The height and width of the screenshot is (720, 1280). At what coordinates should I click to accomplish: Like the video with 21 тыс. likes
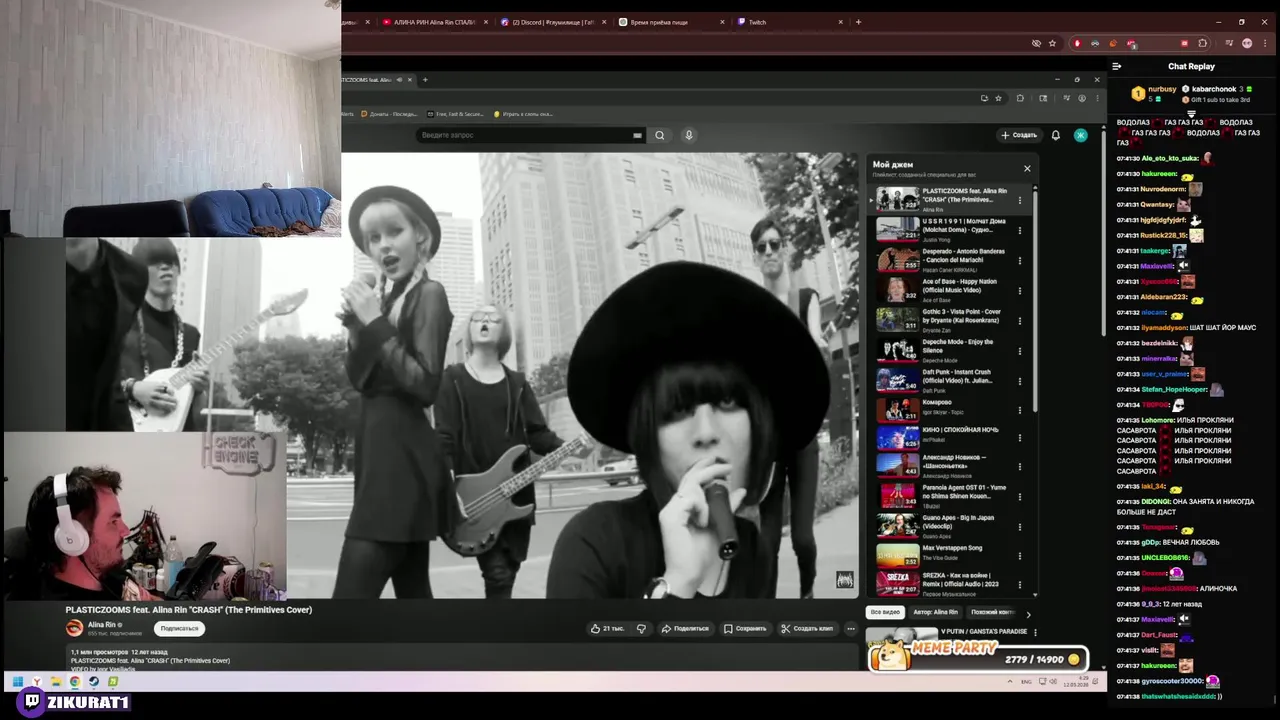[607, 629]
